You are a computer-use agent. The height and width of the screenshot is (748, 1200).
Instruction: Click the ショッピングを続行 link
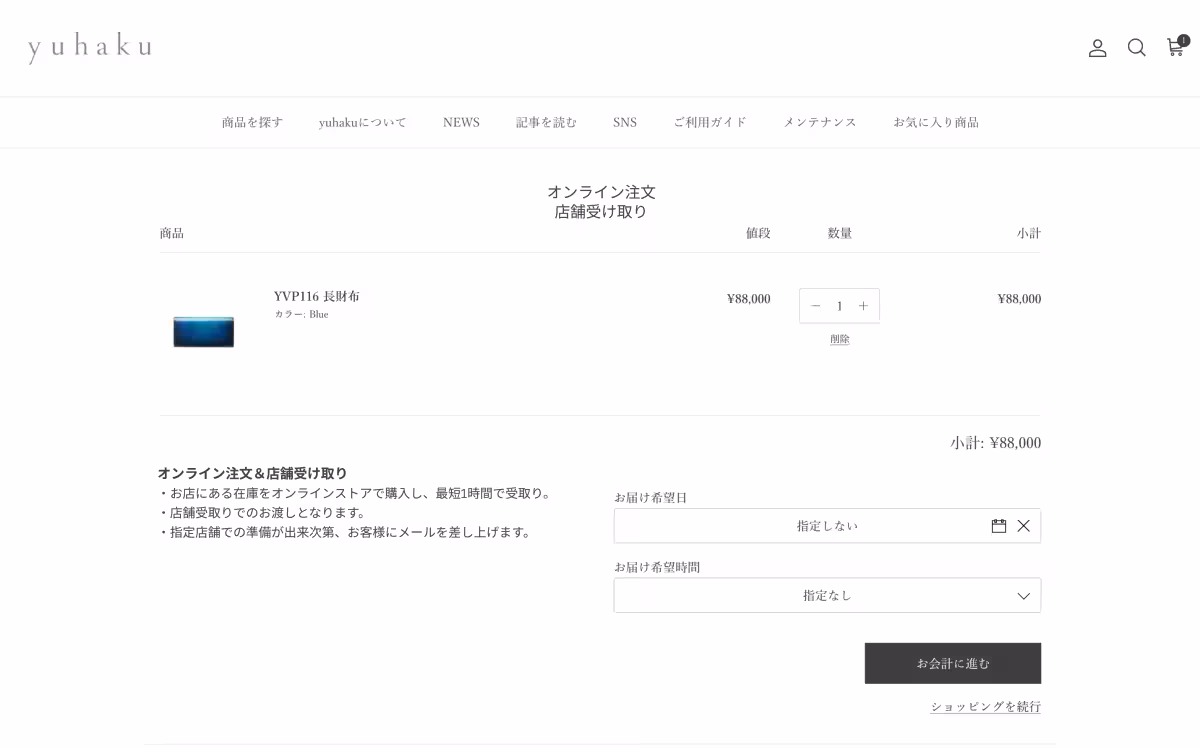coord(985,707)
